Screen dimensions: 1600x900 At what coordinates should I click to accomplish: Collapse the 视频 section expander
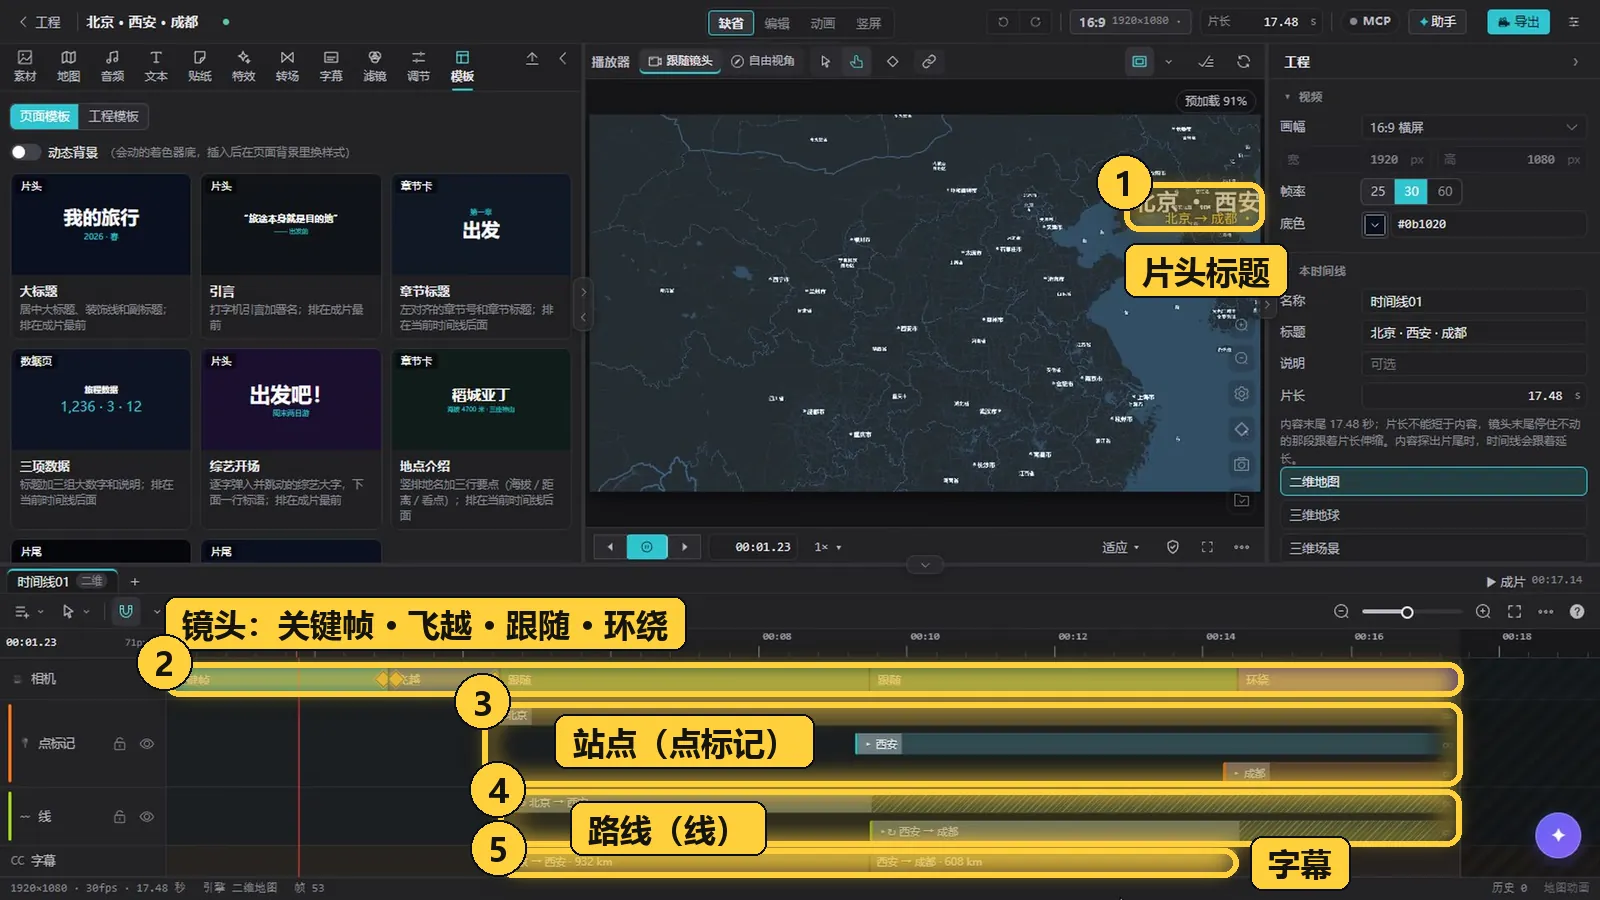[1287, 97]
